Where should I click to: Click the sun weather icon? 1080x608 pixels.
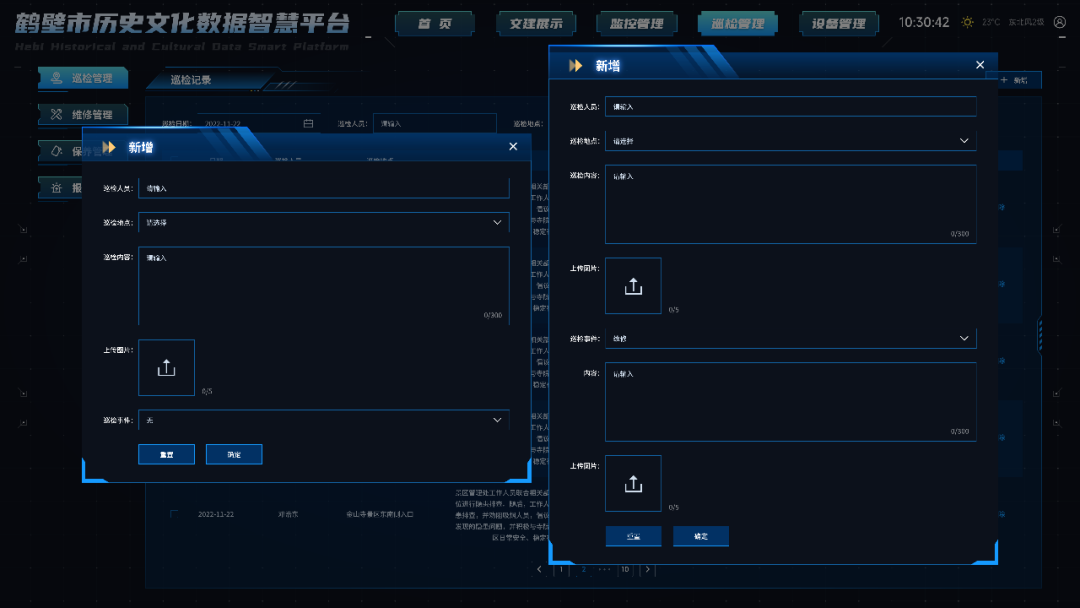click(967, 22)
